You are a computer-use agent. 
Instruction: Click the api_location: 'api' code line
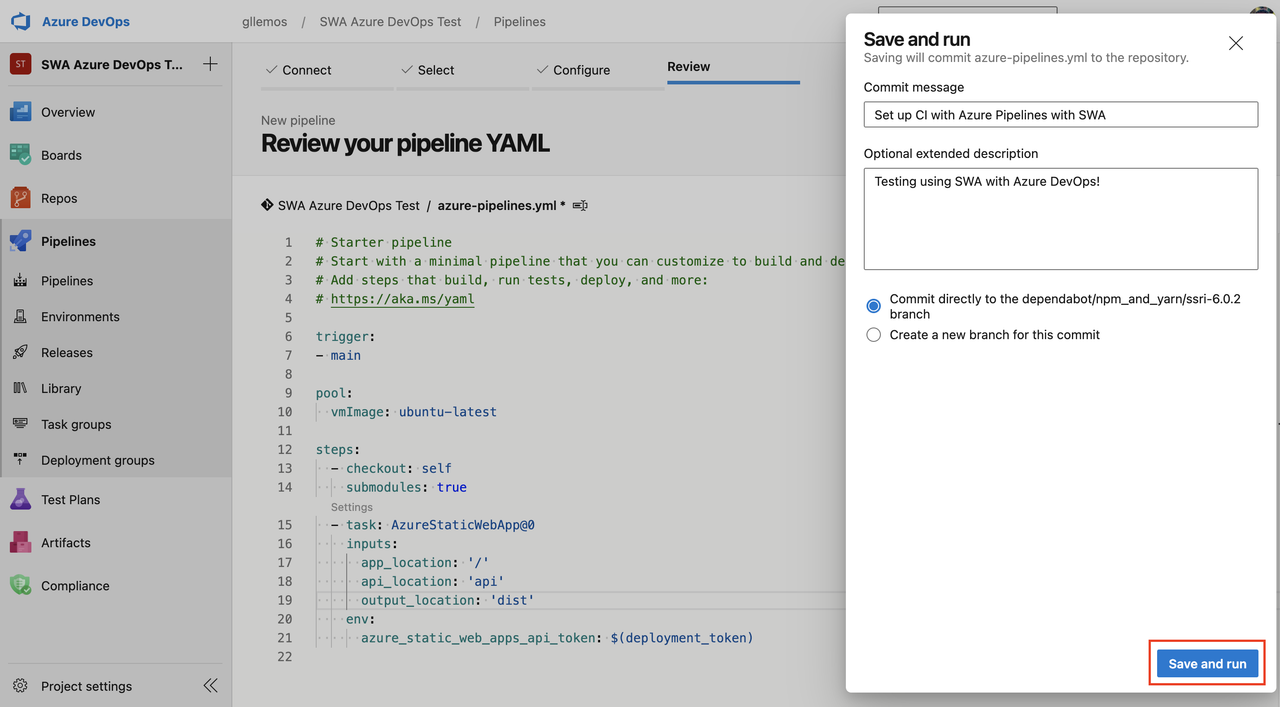coord(432,581)
